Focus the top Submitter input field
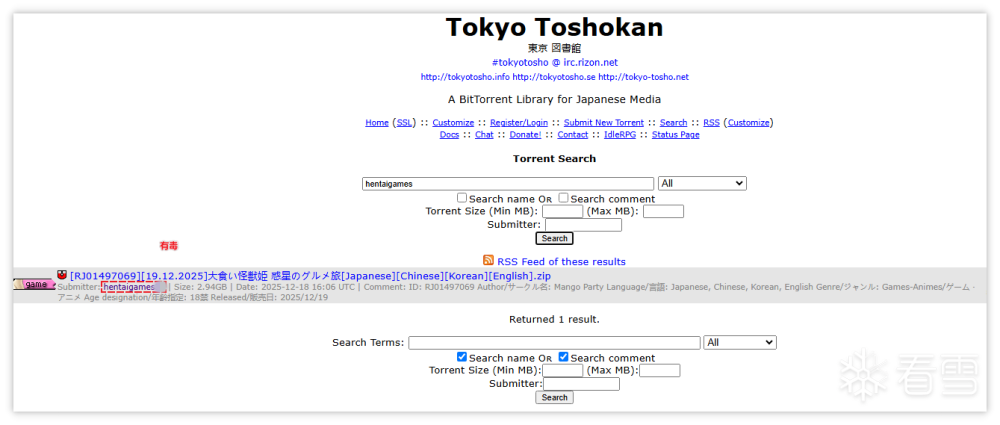The image size is (1000, 425). (583, 224)
